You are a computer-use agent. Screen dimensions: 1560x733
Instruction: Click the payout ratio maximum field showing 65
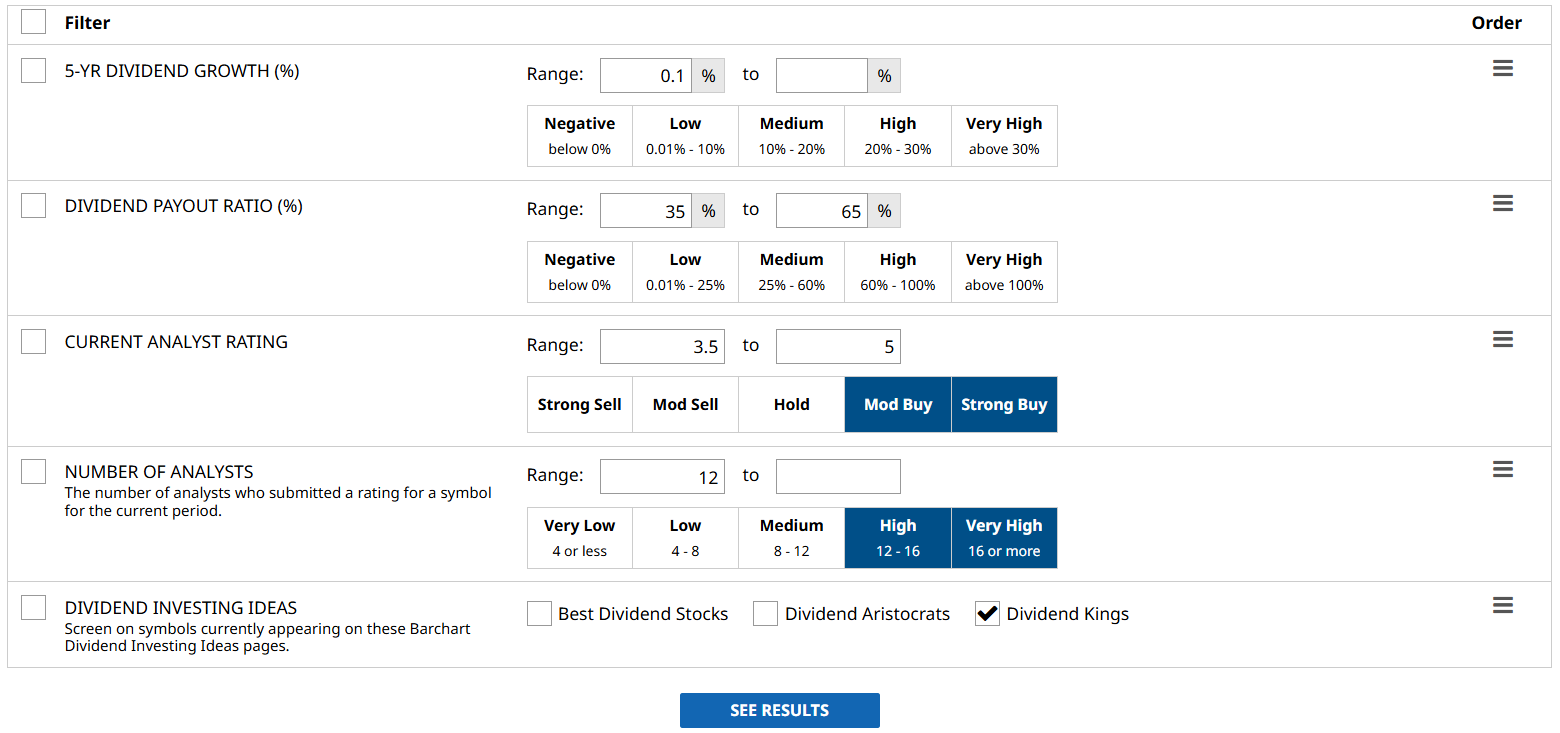(821, 211)
